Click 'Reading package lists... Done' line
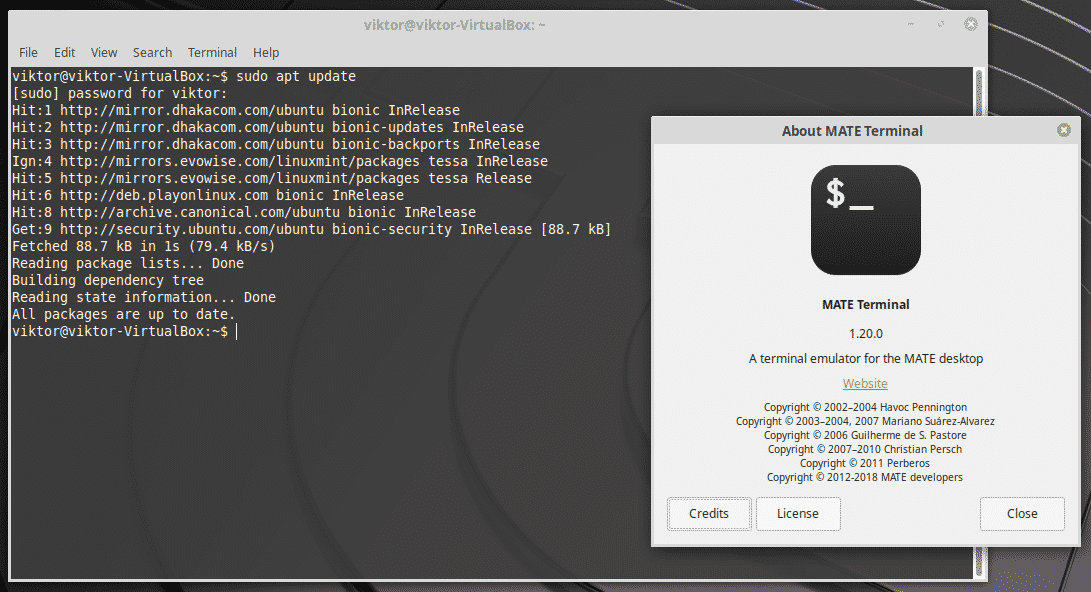Screen dimensions: 1091x592 pos(128,263)
